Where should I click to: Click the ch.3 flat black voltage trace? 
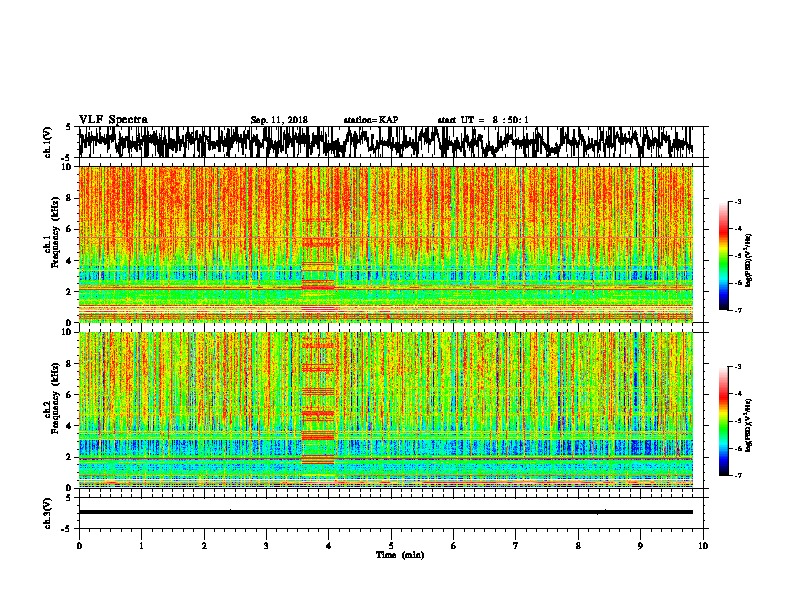(x=385, y=512)
